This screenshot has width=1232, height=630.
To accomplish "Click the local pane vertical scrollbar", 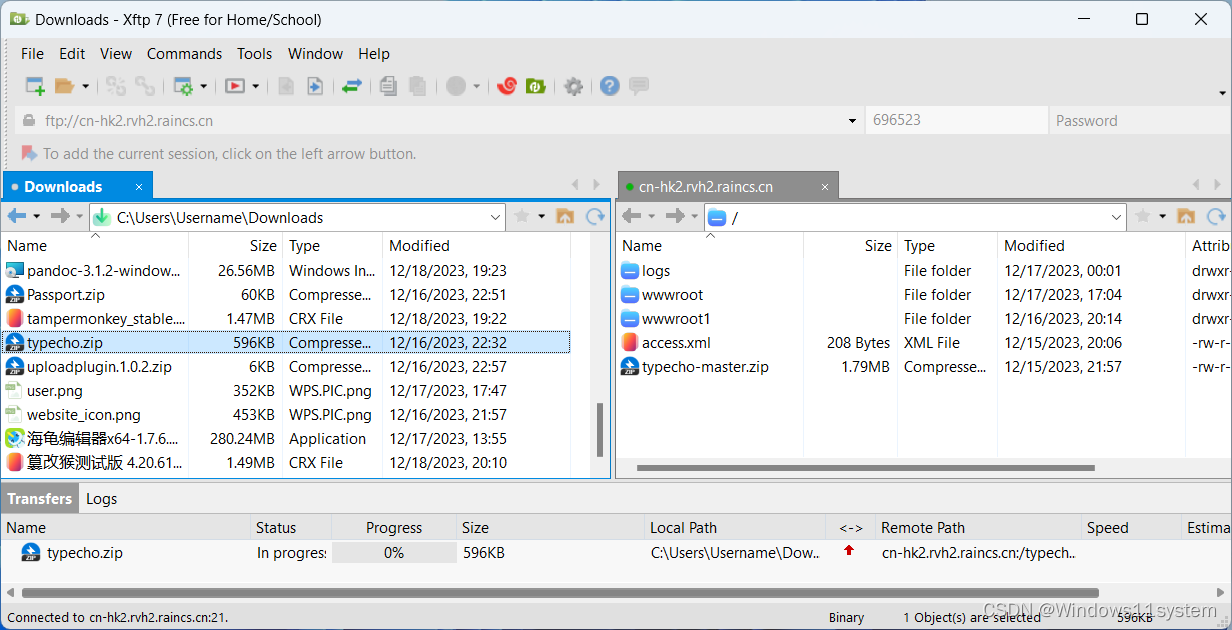I will click(600, 430).
